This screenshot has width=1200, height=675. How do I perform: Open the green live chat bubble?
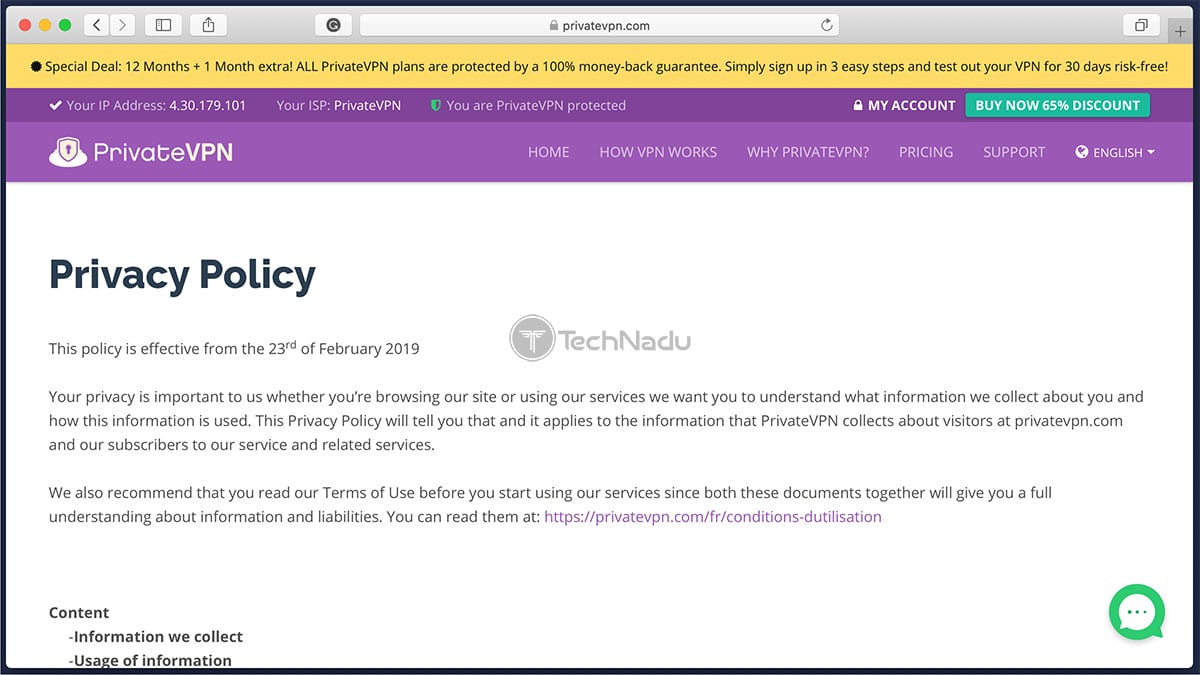[1137, 612]
